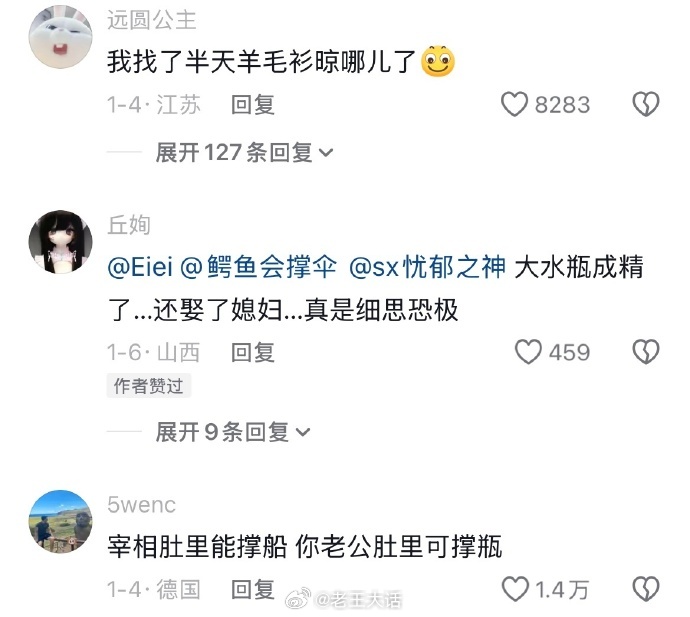This screenshot has height=617, width=690.
Task: Expand 9 replies under 丘姰's comment
Action: click(233, 432)
